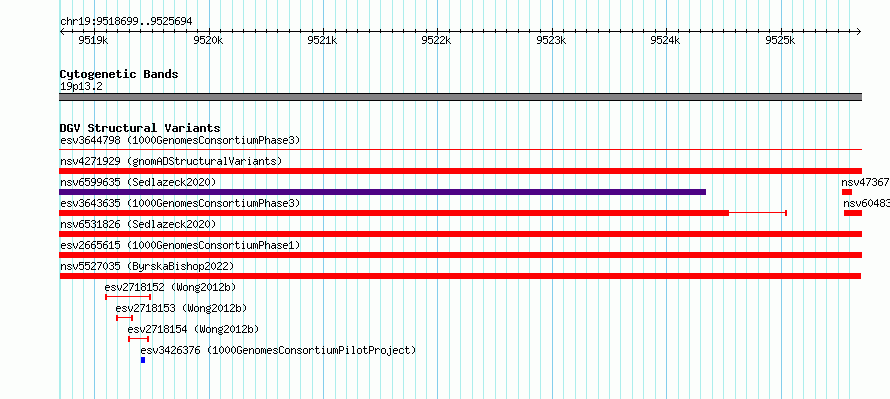Click the gray 19p13.2 cytogenetic band bar
This screenshot has width=890, height=399.
[460, 97]
